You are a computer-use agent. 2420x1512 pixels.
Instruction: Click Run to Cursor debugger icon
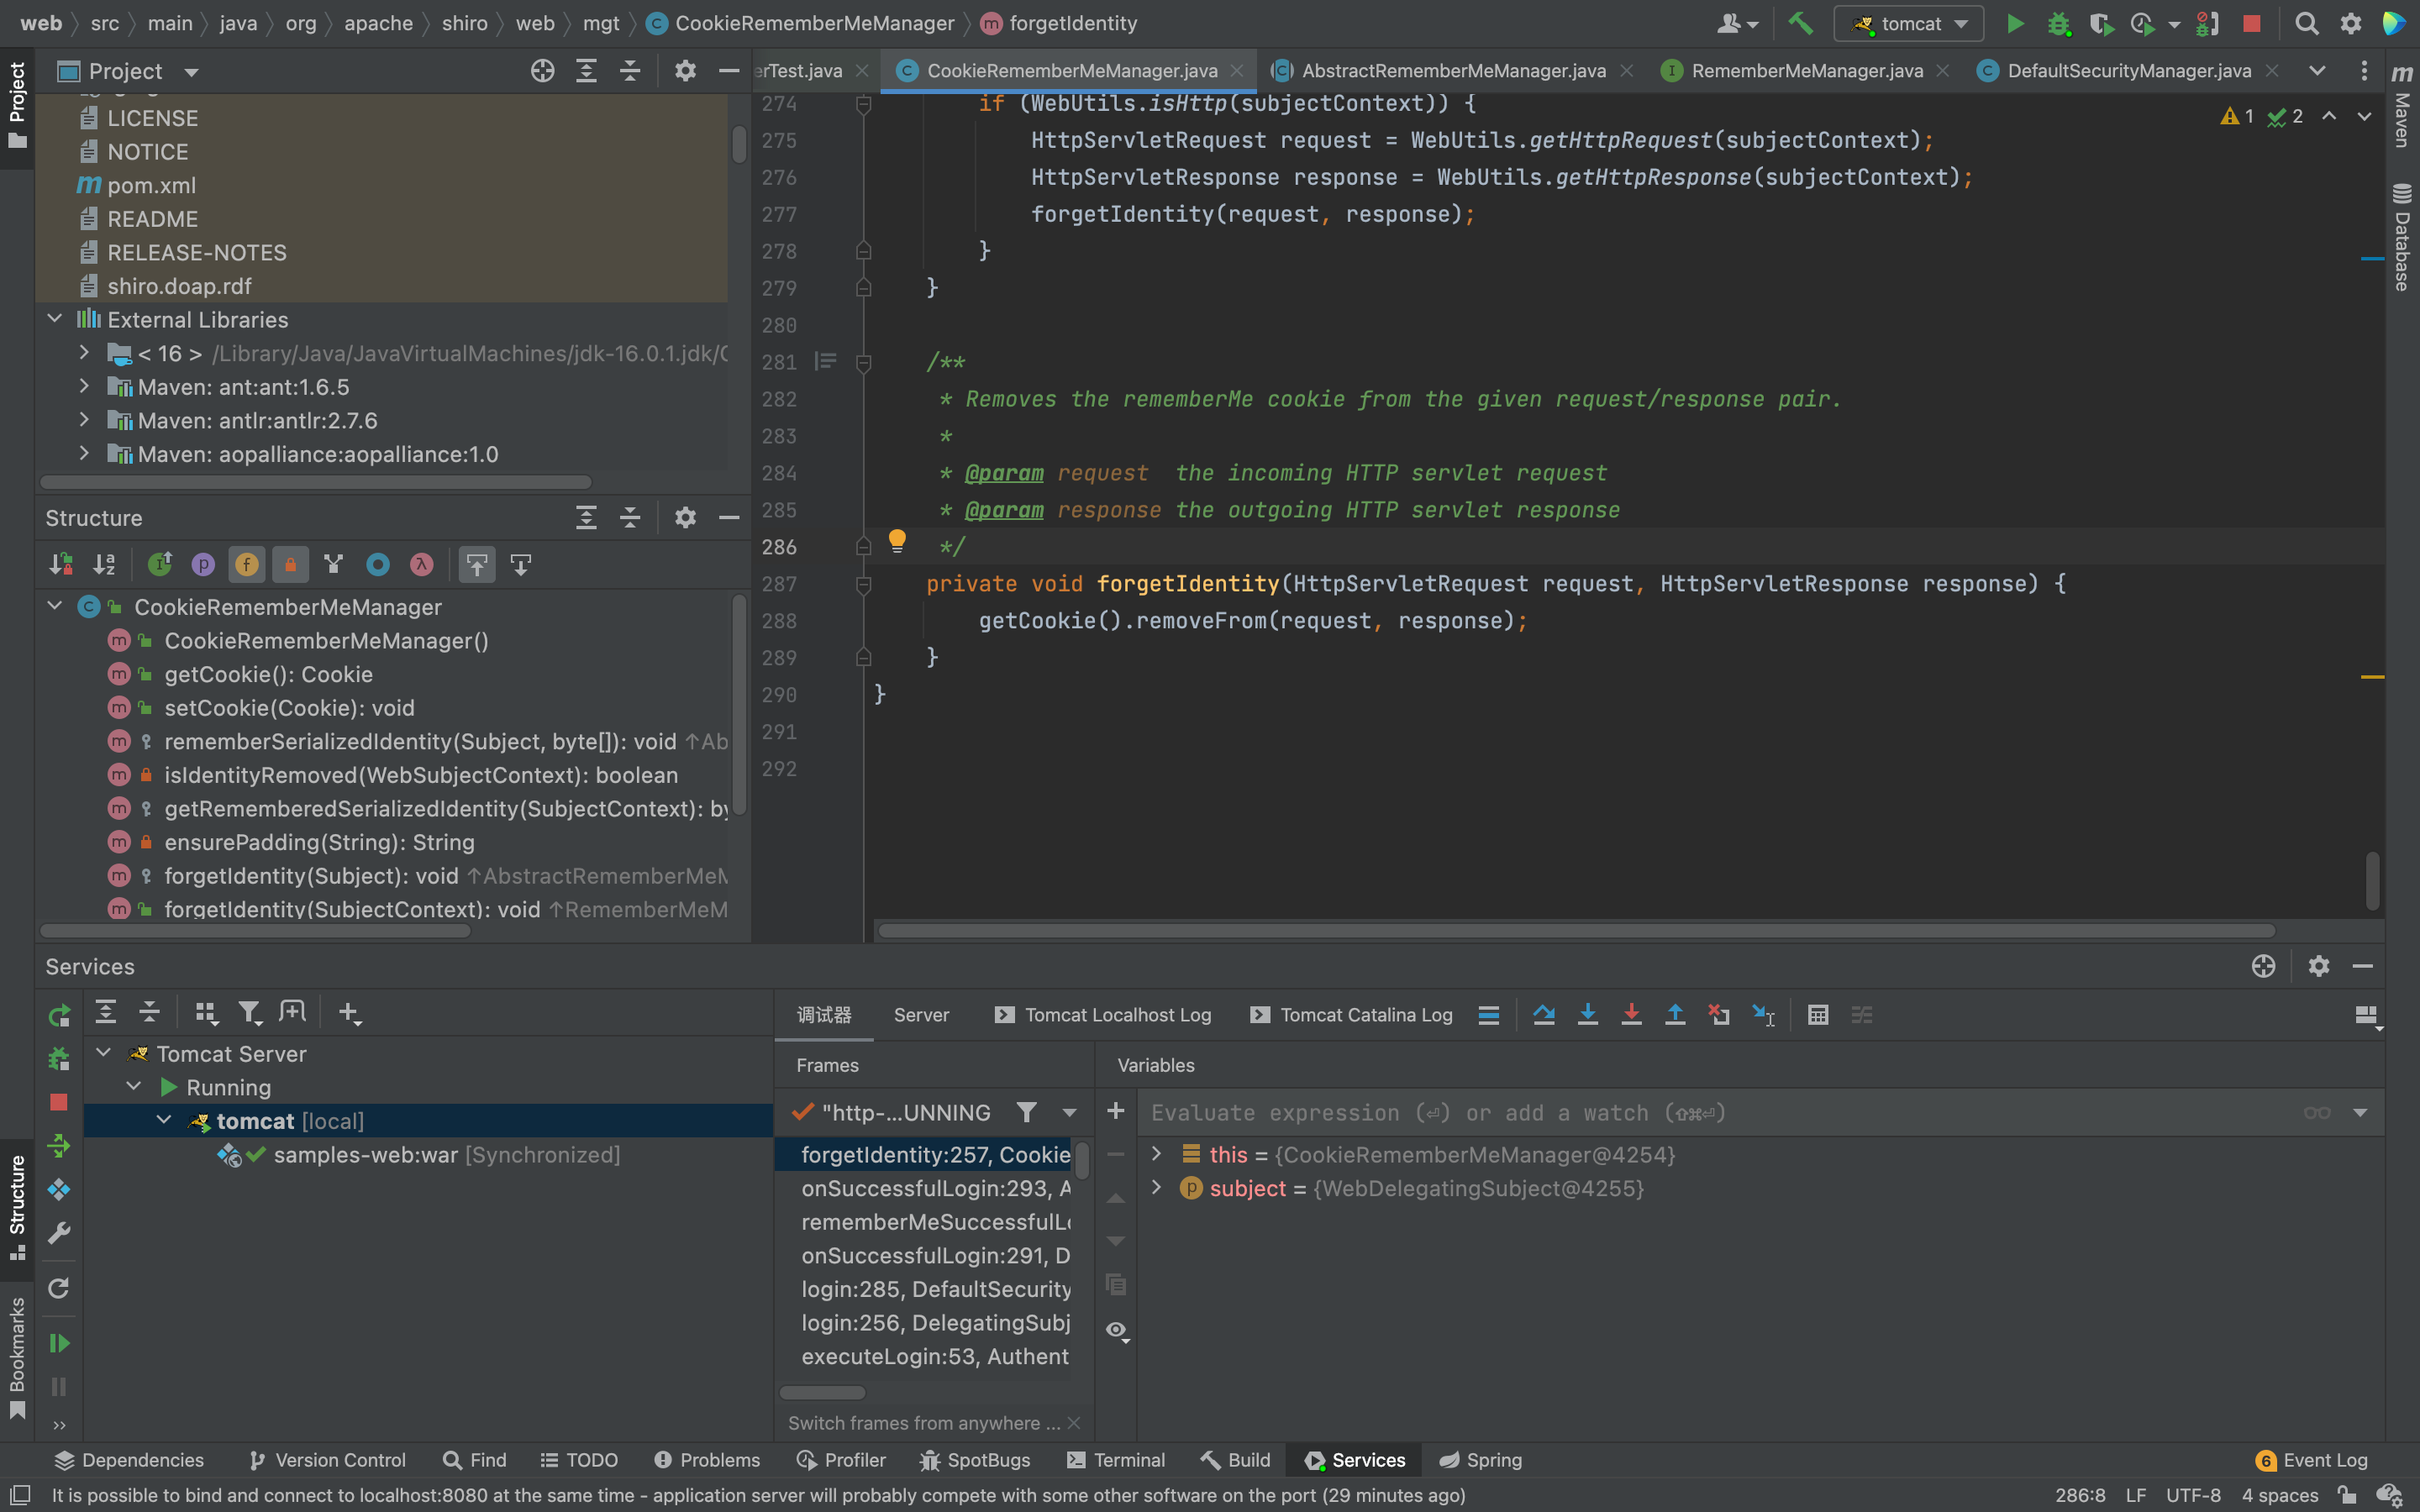[x=1763, y=1015]
